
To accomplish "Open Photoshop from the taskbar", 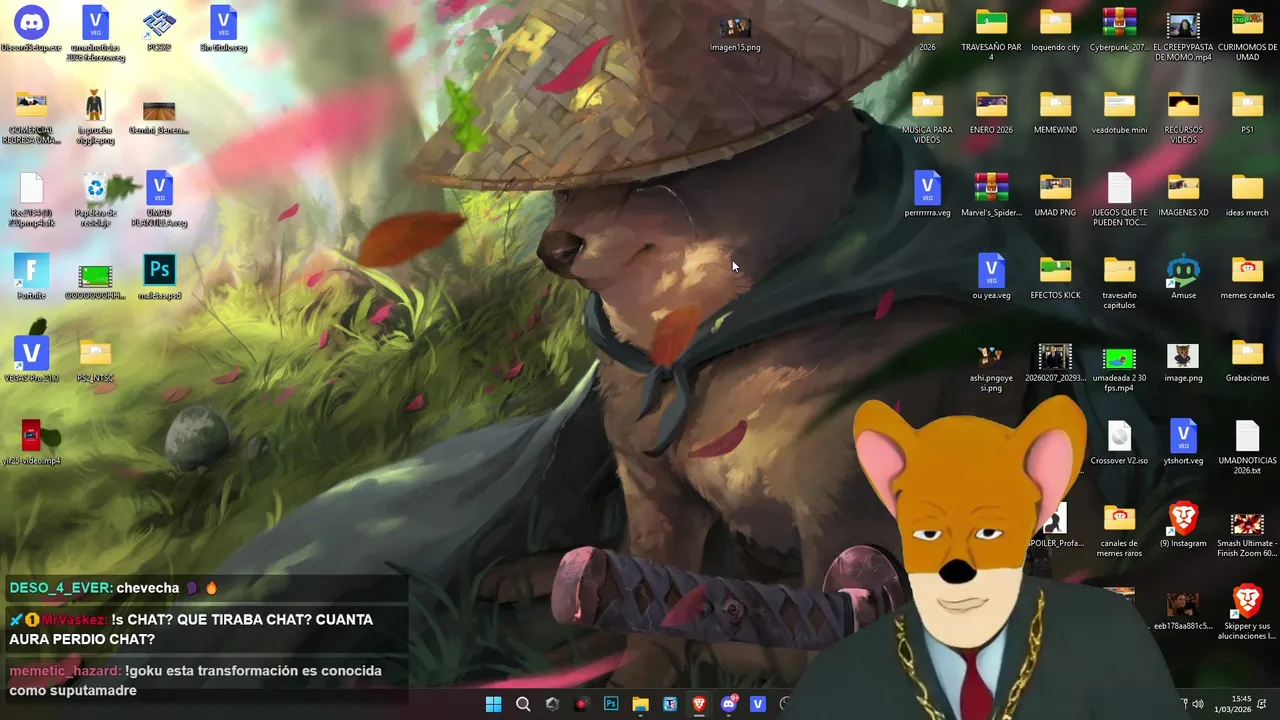I will tap(611, 704).
